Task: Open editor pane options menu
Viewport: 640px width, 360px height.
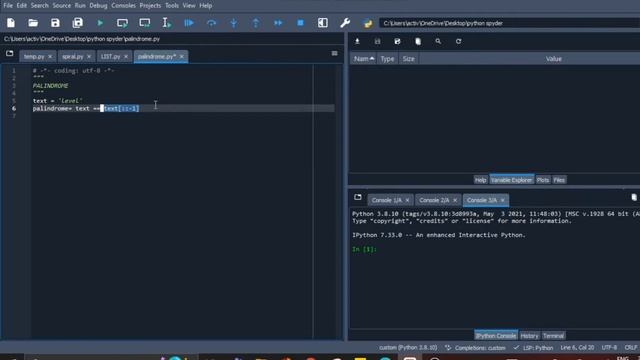Action: tap(334, 53)
